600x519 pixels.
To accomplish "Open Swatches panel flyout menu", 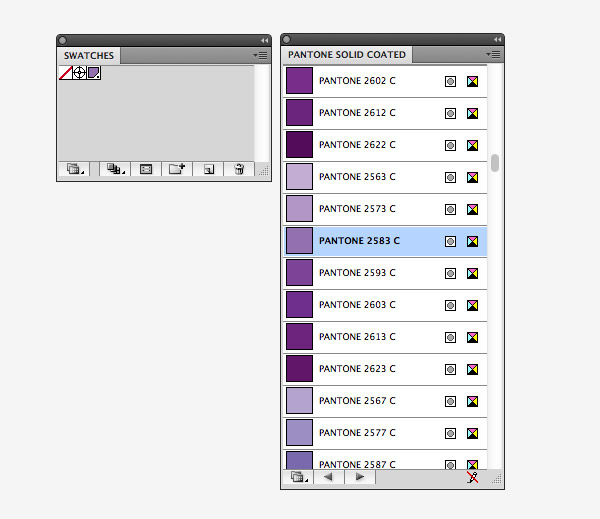I will [x=261, y=55].
